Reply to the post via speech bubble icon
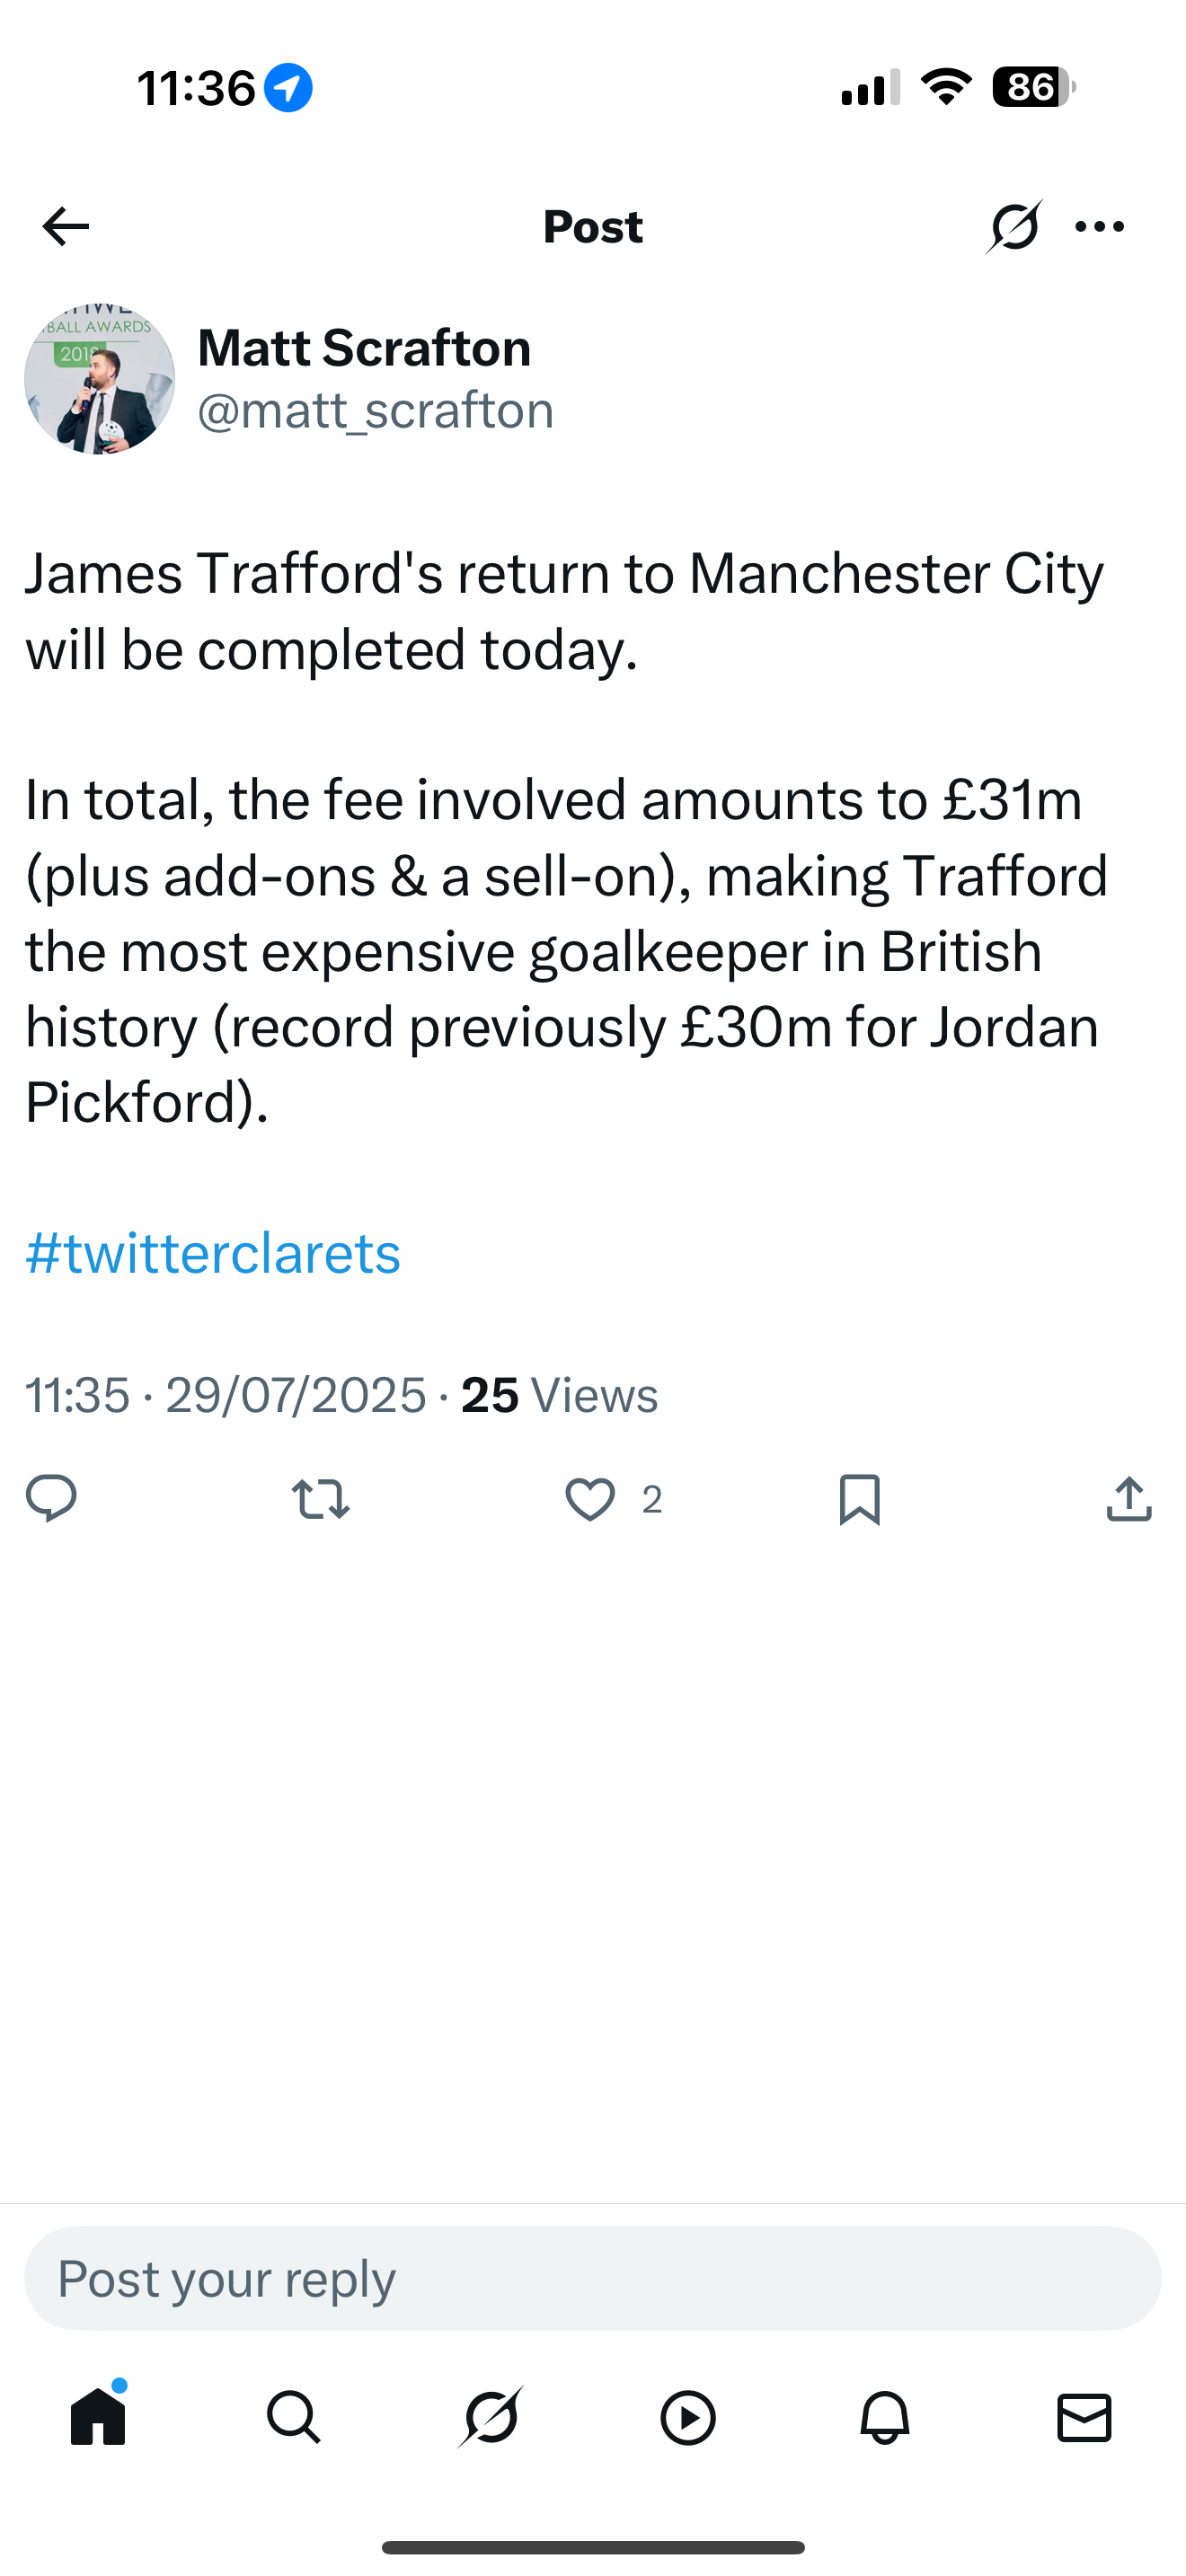This screenshot has height=2576, width=1186. tap(51, 1498)
